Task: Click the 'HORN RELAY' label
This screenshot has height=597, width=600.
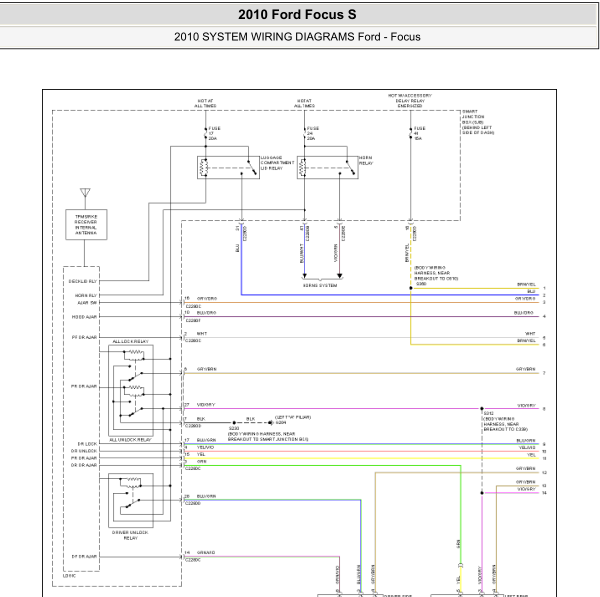Action: [366, 160]
